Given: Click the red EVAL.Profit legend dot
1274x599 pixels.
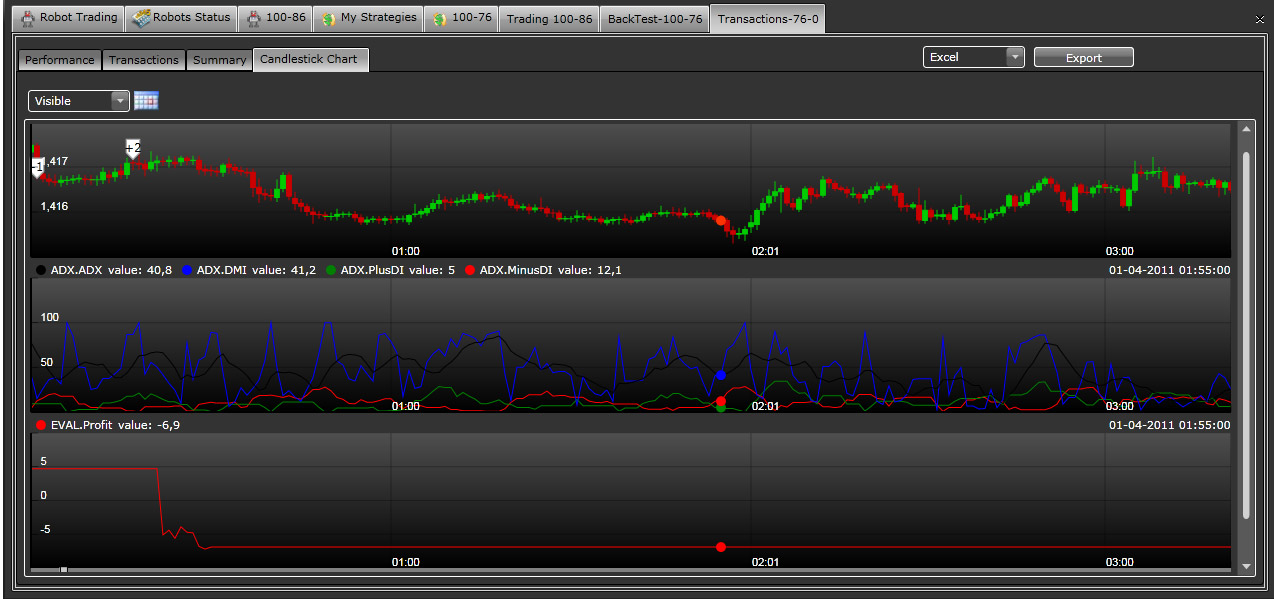Looking at the screenshot, I should [41, 425].
